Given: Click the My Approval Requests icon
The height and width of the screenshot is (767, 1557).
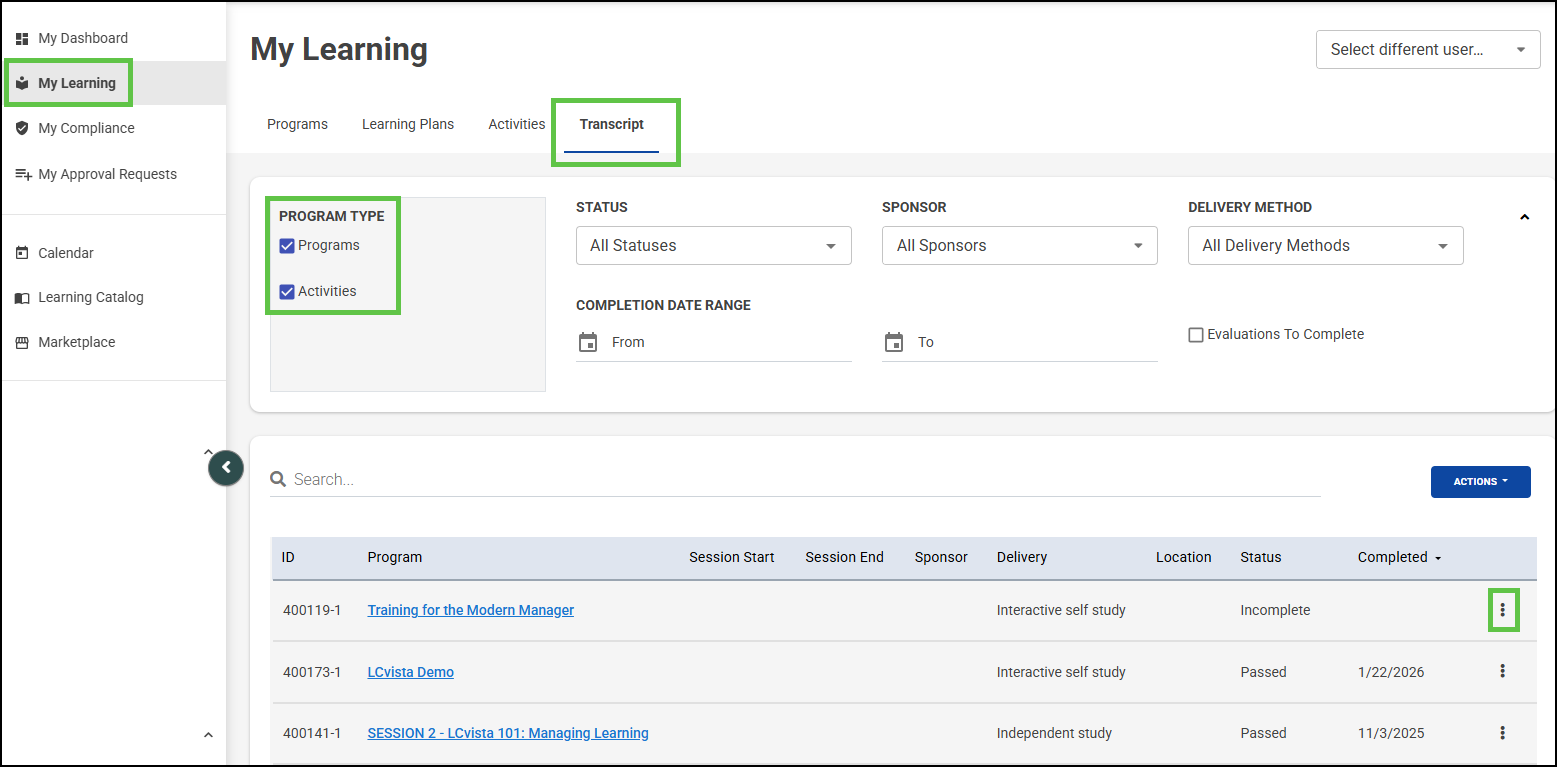Looking at the screenshot, I should (x=23, y=174).
